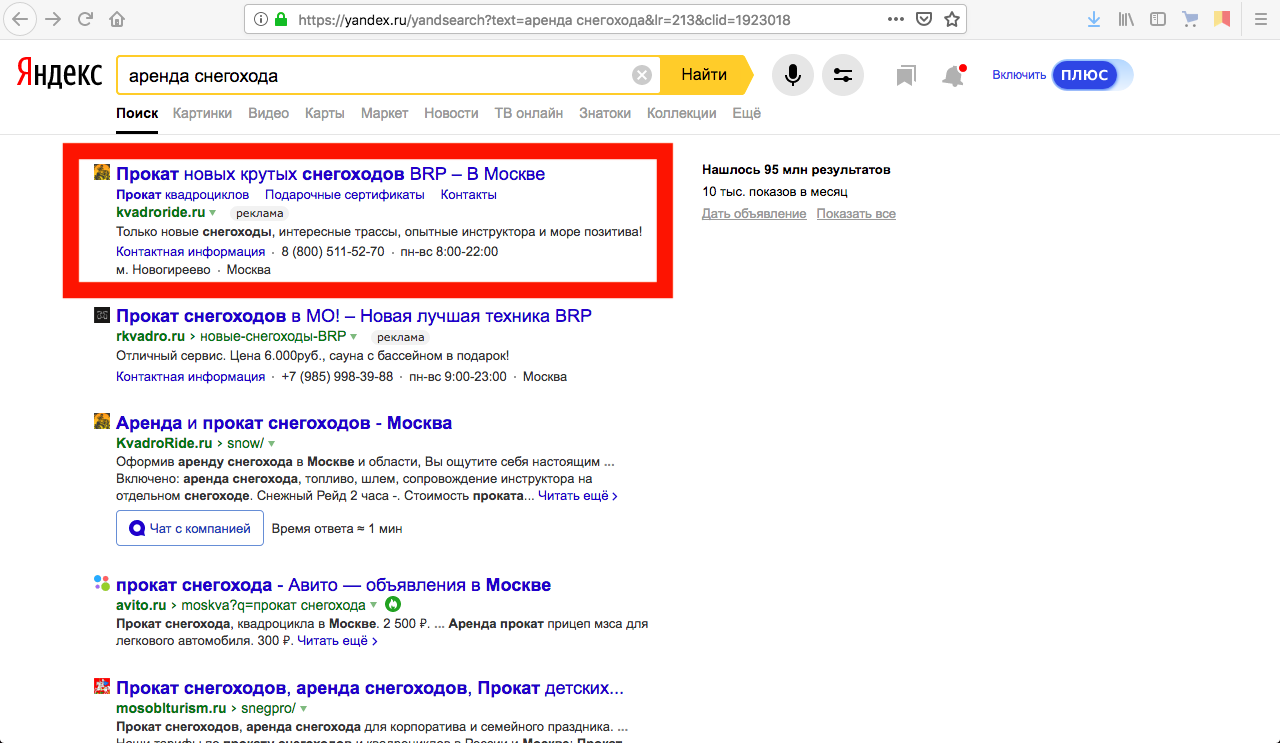Expand the avito.ru result arrow menu
This screenshot has width=1280, height=743.
[373, 605]
